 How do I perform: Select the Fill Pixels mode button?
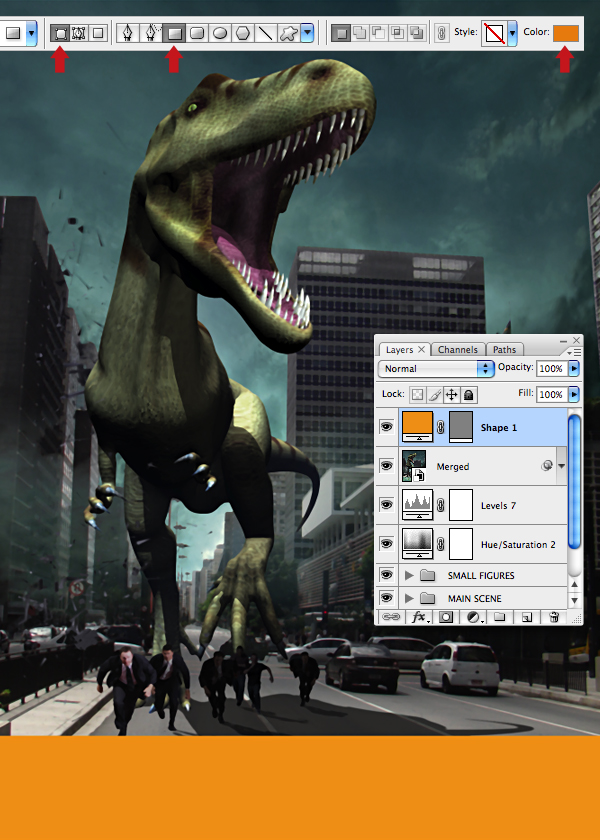pos(98,33)
